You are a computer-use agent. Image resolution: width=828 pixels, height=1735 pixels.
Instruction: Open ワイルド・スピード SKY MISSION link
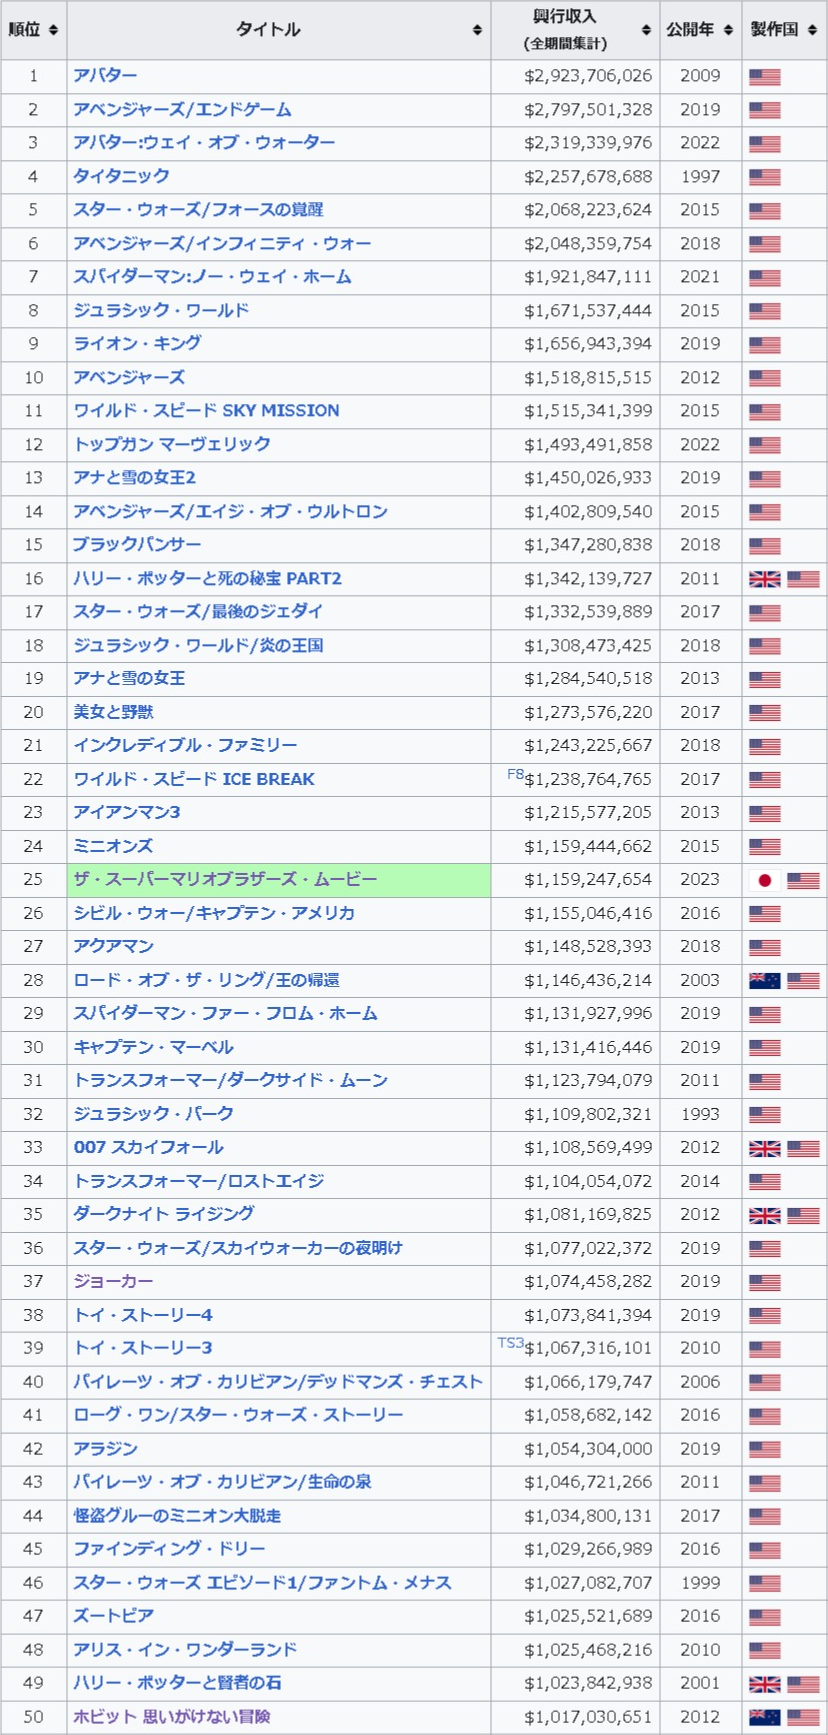206,410
